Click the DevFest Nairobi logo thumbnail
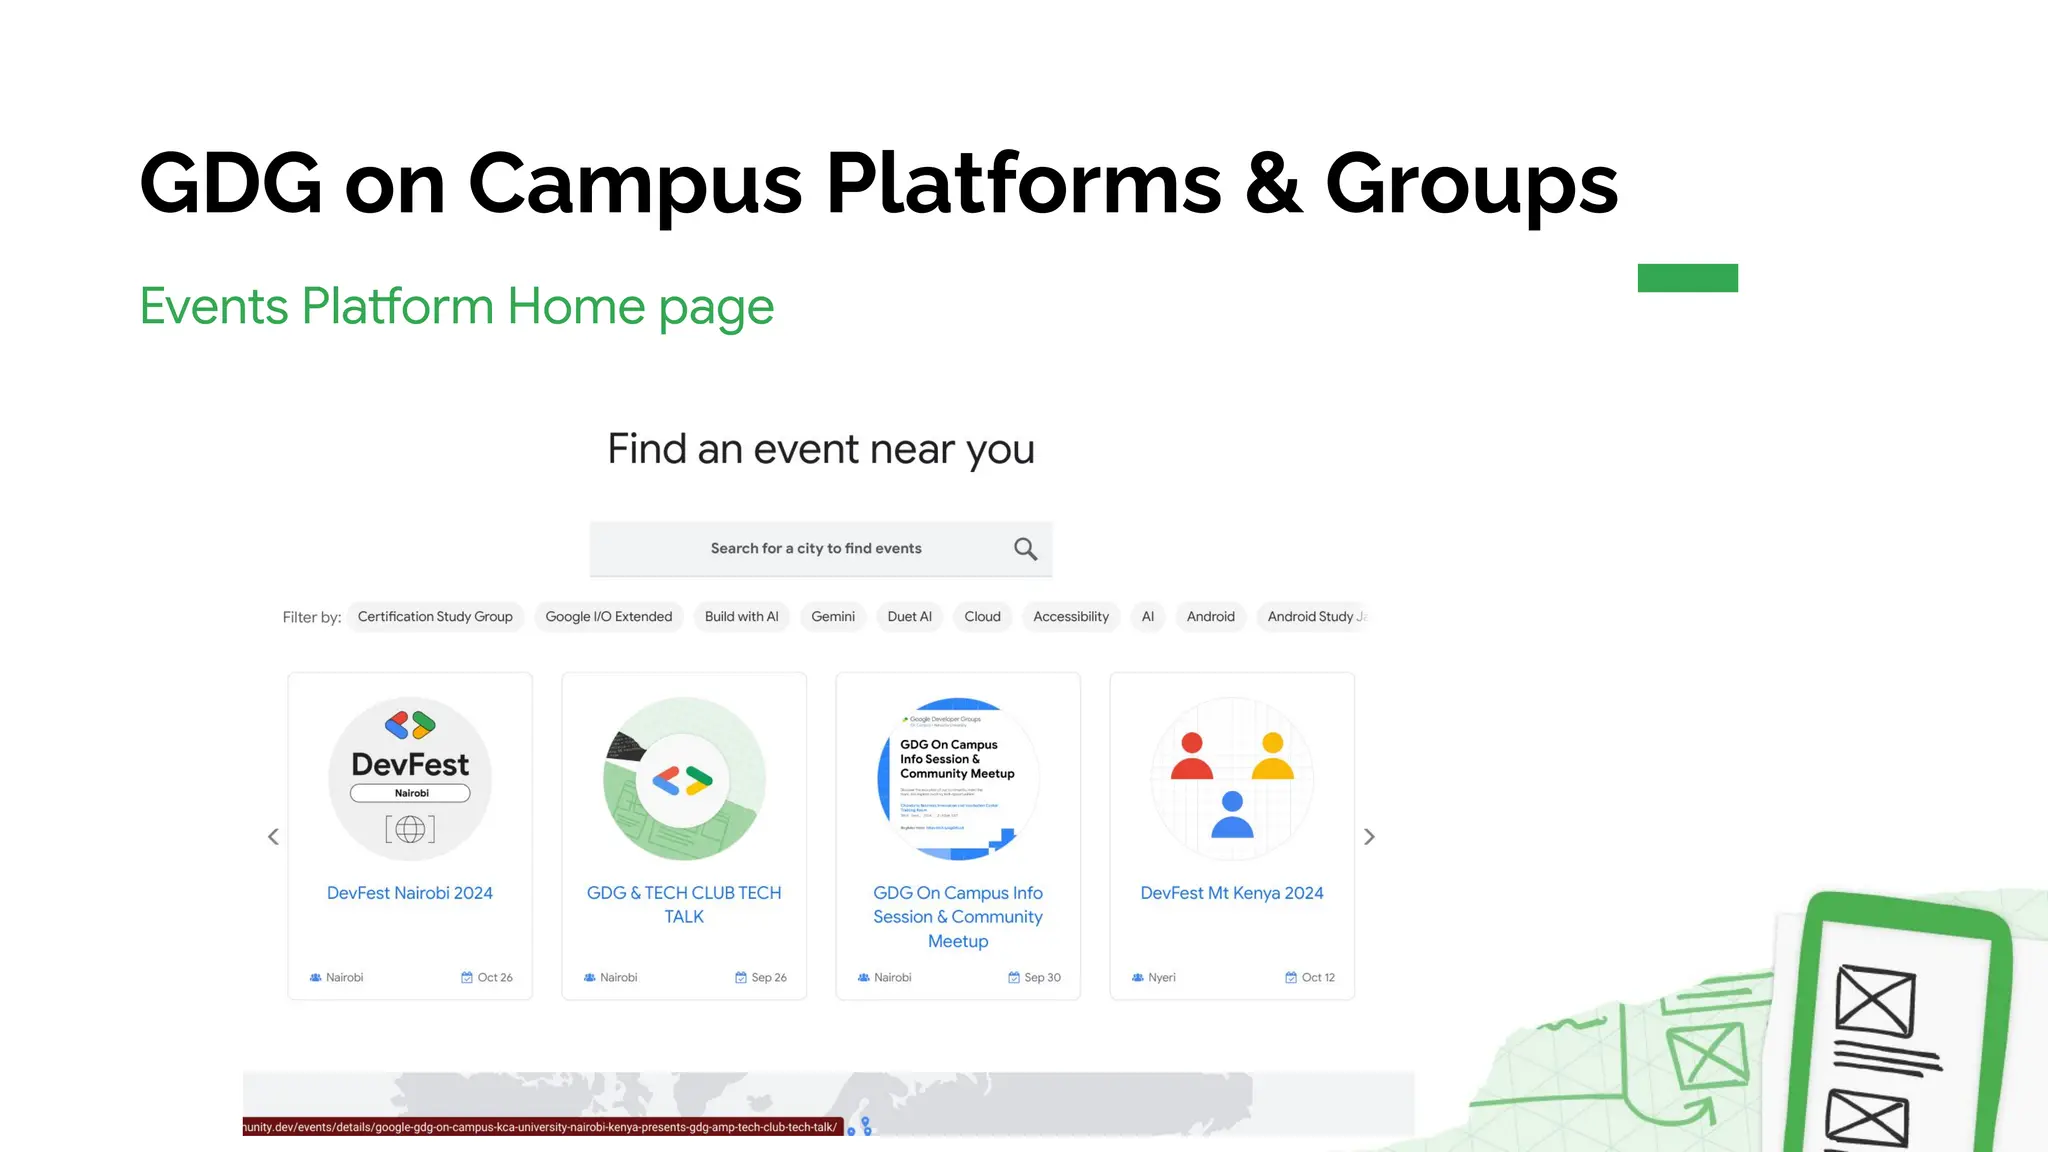The image size is (2048, 1152). point(410,778)
